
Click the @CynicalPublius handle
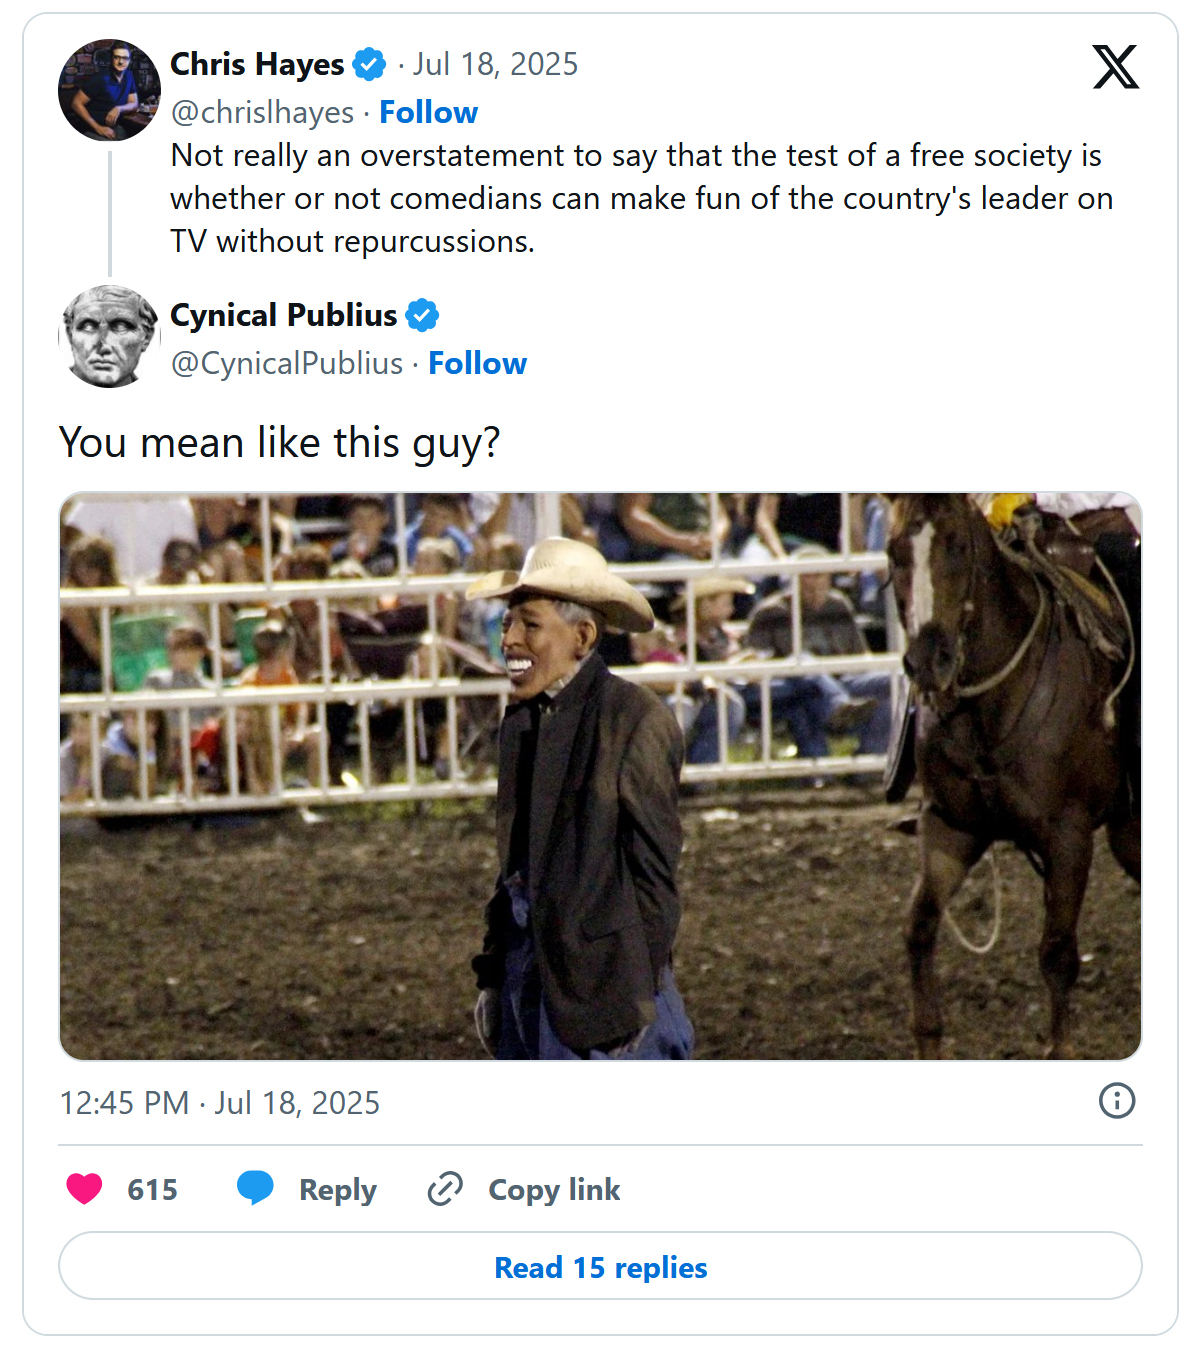287,364
